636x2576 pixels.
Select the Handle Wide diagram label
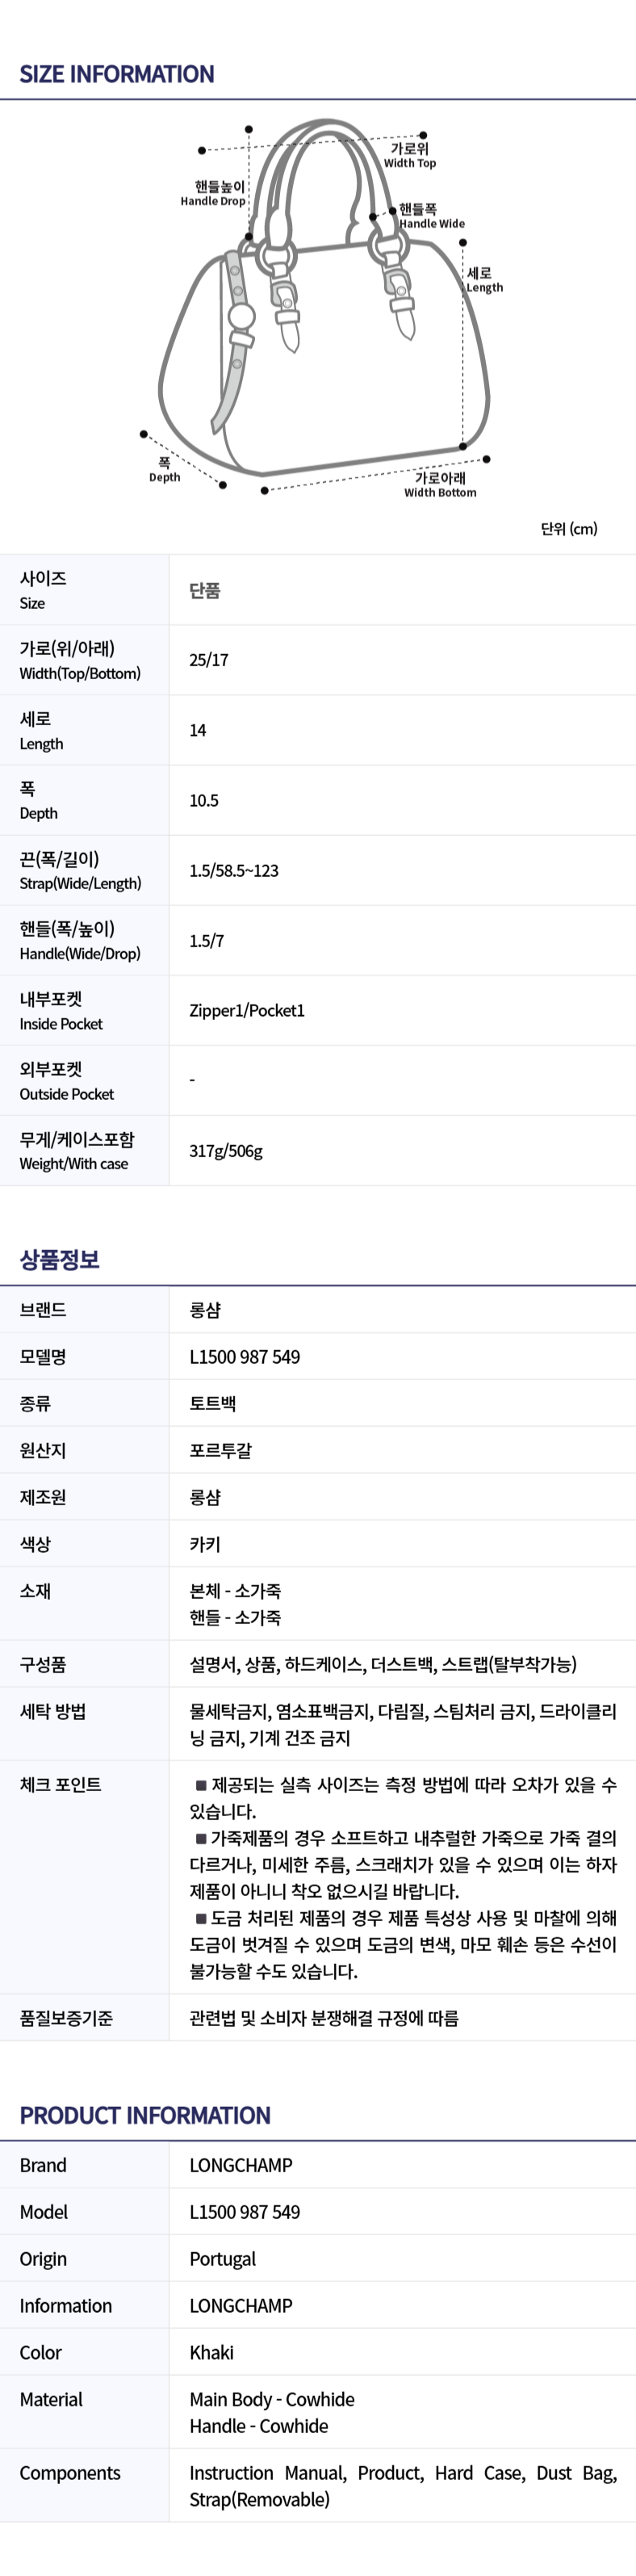431,216
